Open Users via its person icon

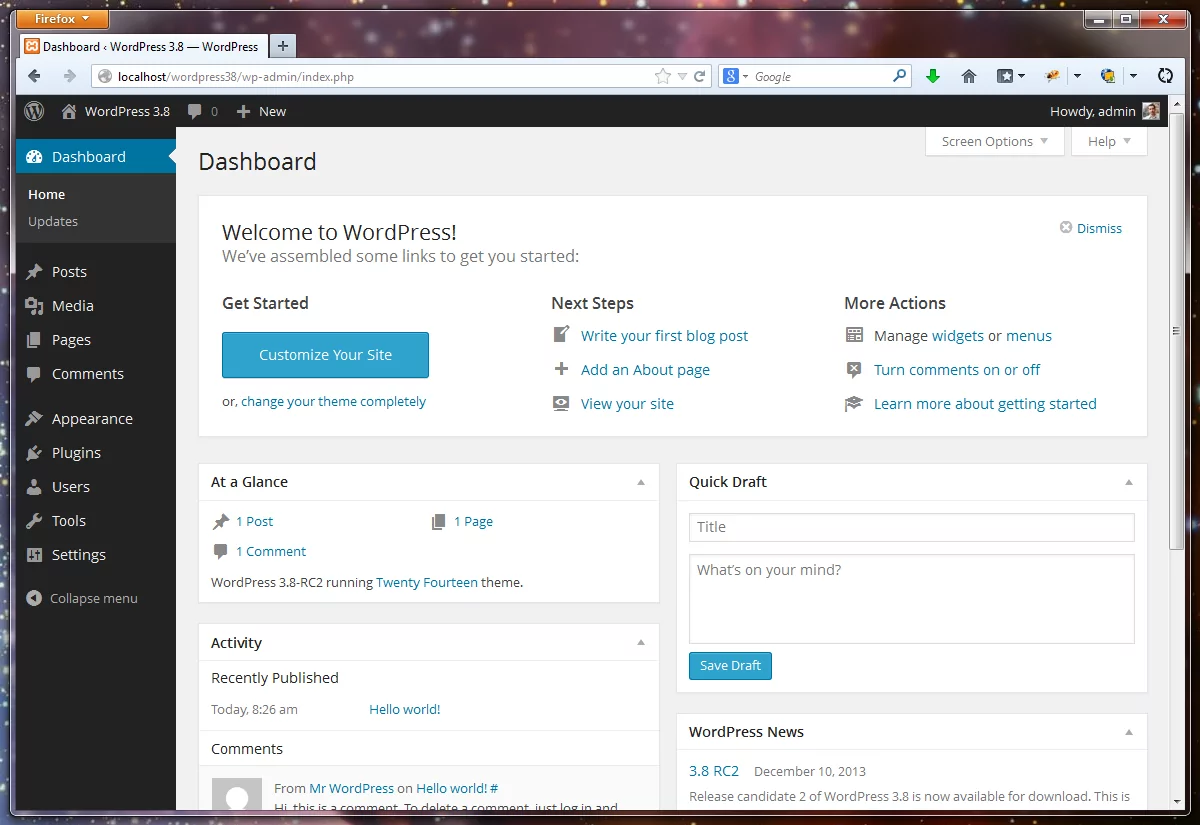tap(35, 487)
